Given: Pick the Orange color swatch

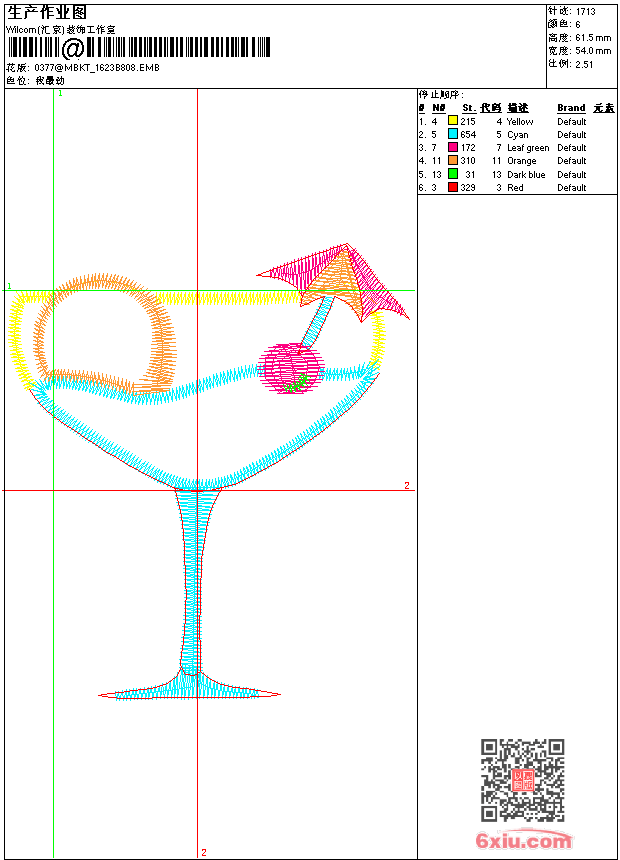Looking at the screenshot, I should (x=453, y=160).
